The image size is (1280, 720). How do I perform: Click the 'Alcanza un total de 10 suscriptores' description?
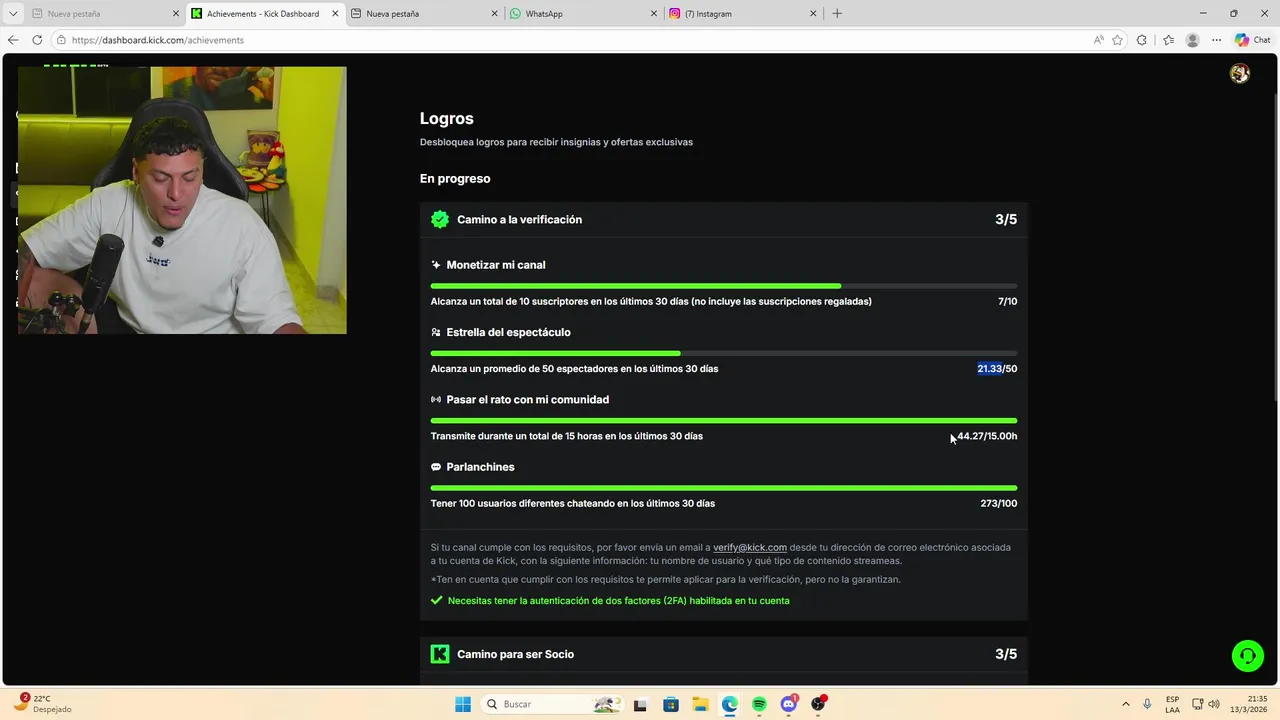click(651, 301)
